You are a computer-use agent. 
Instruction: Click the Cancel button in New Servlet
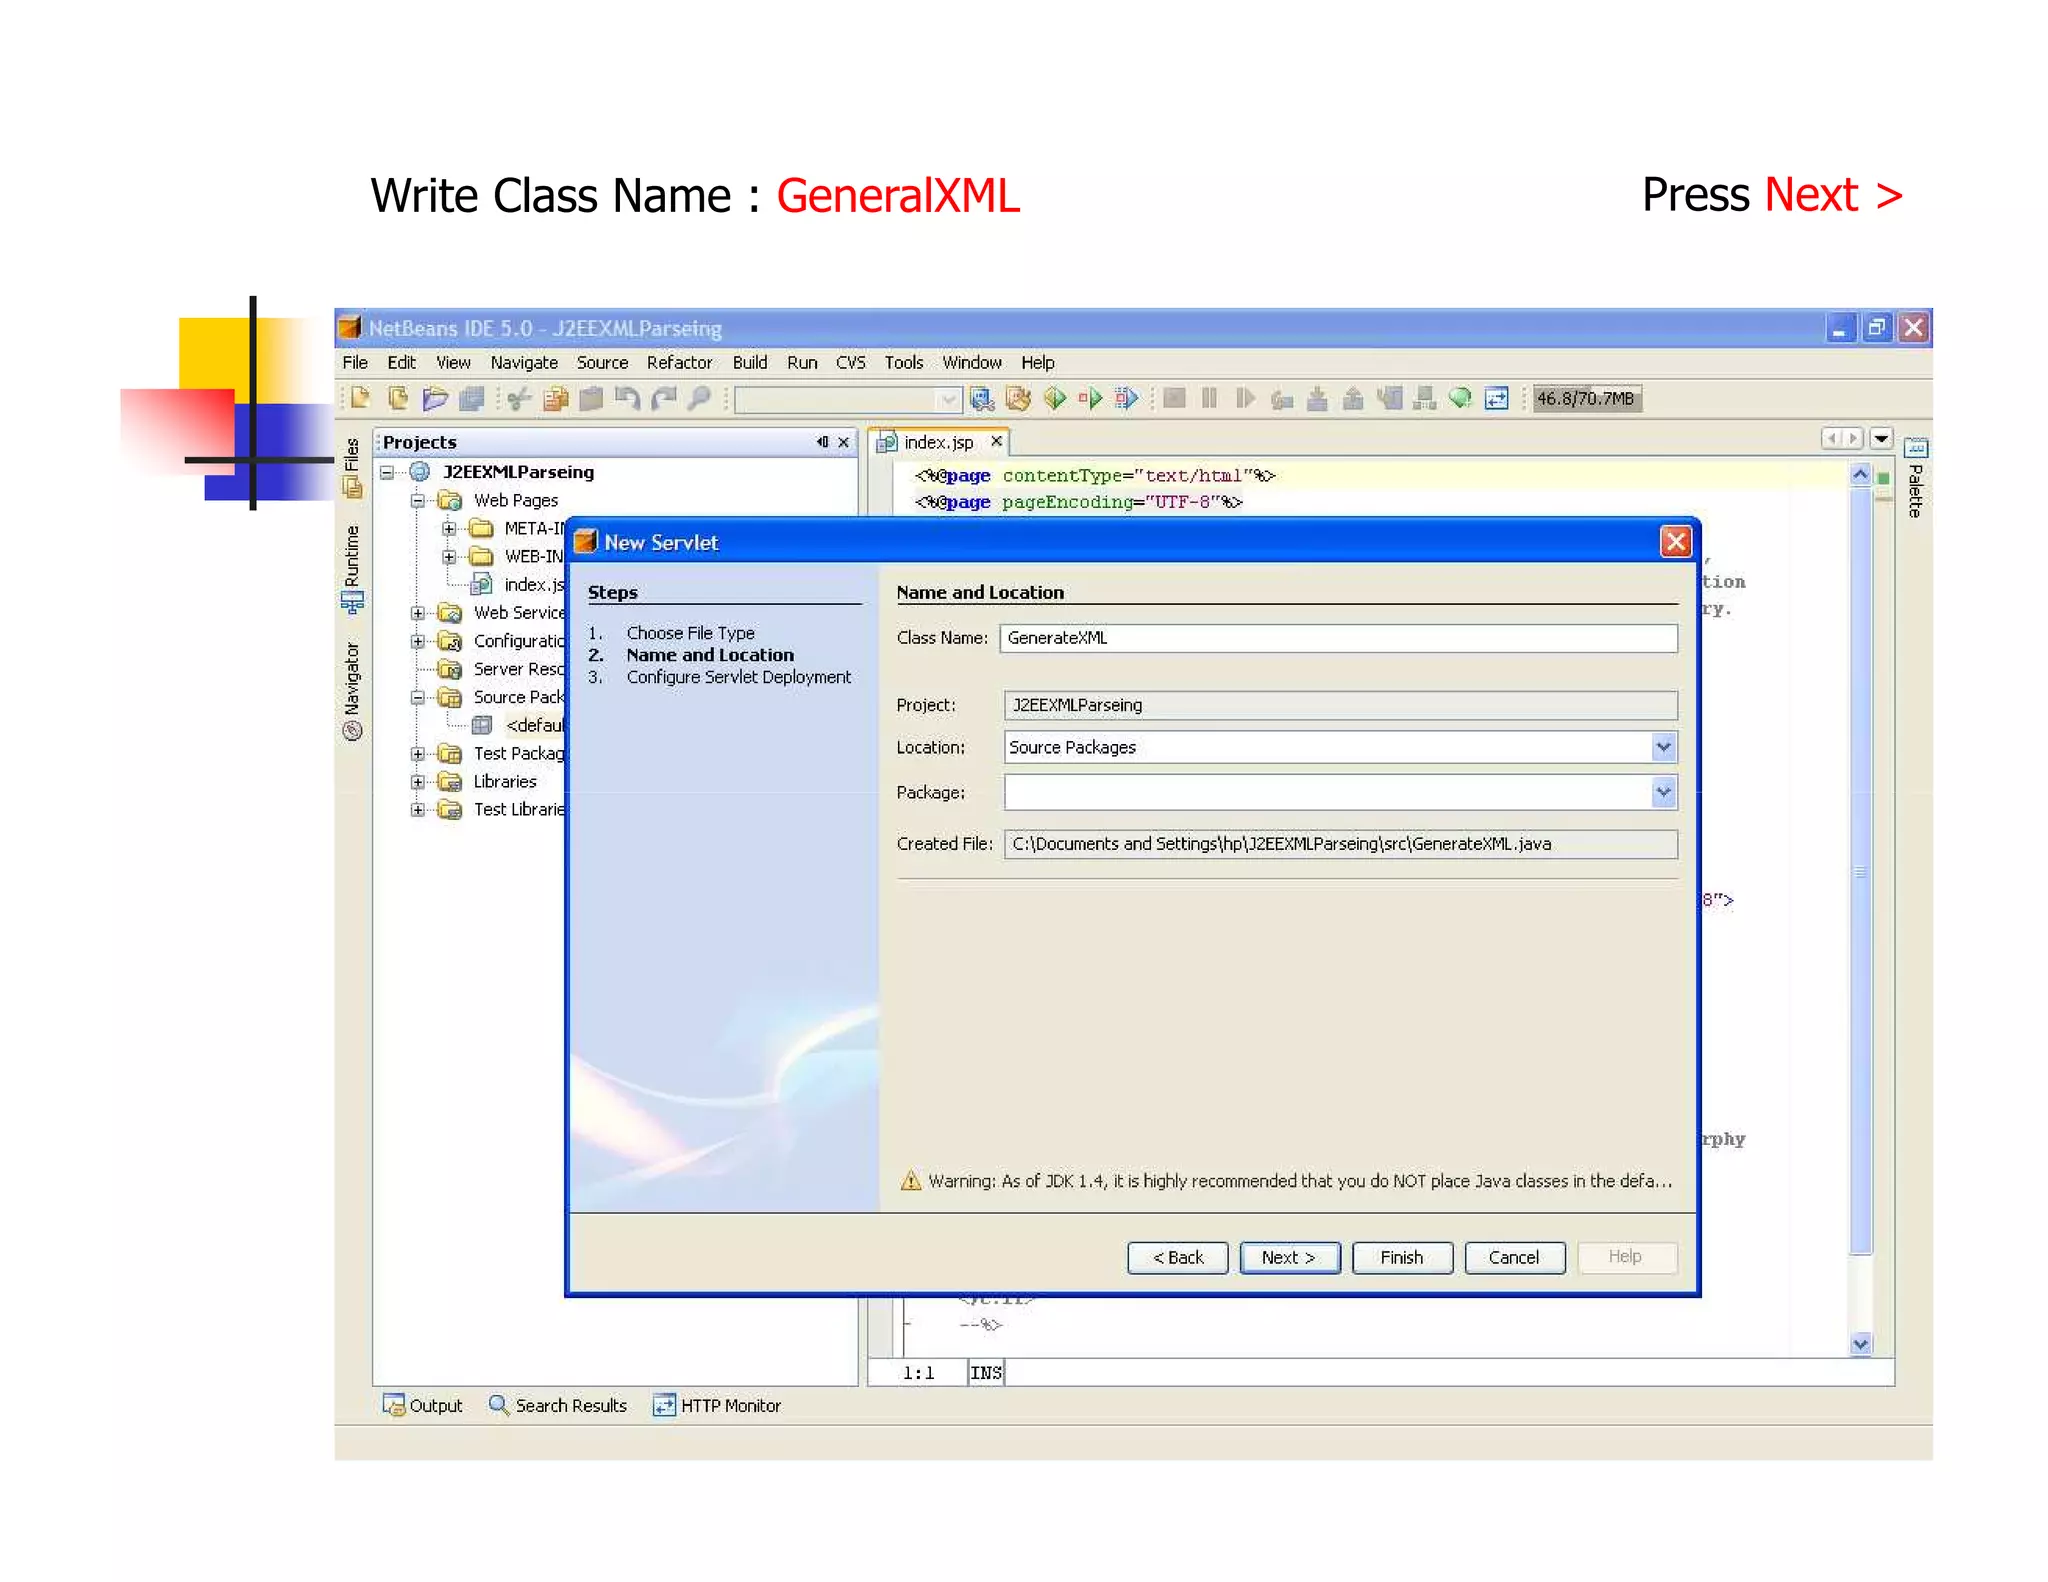1514,1257
